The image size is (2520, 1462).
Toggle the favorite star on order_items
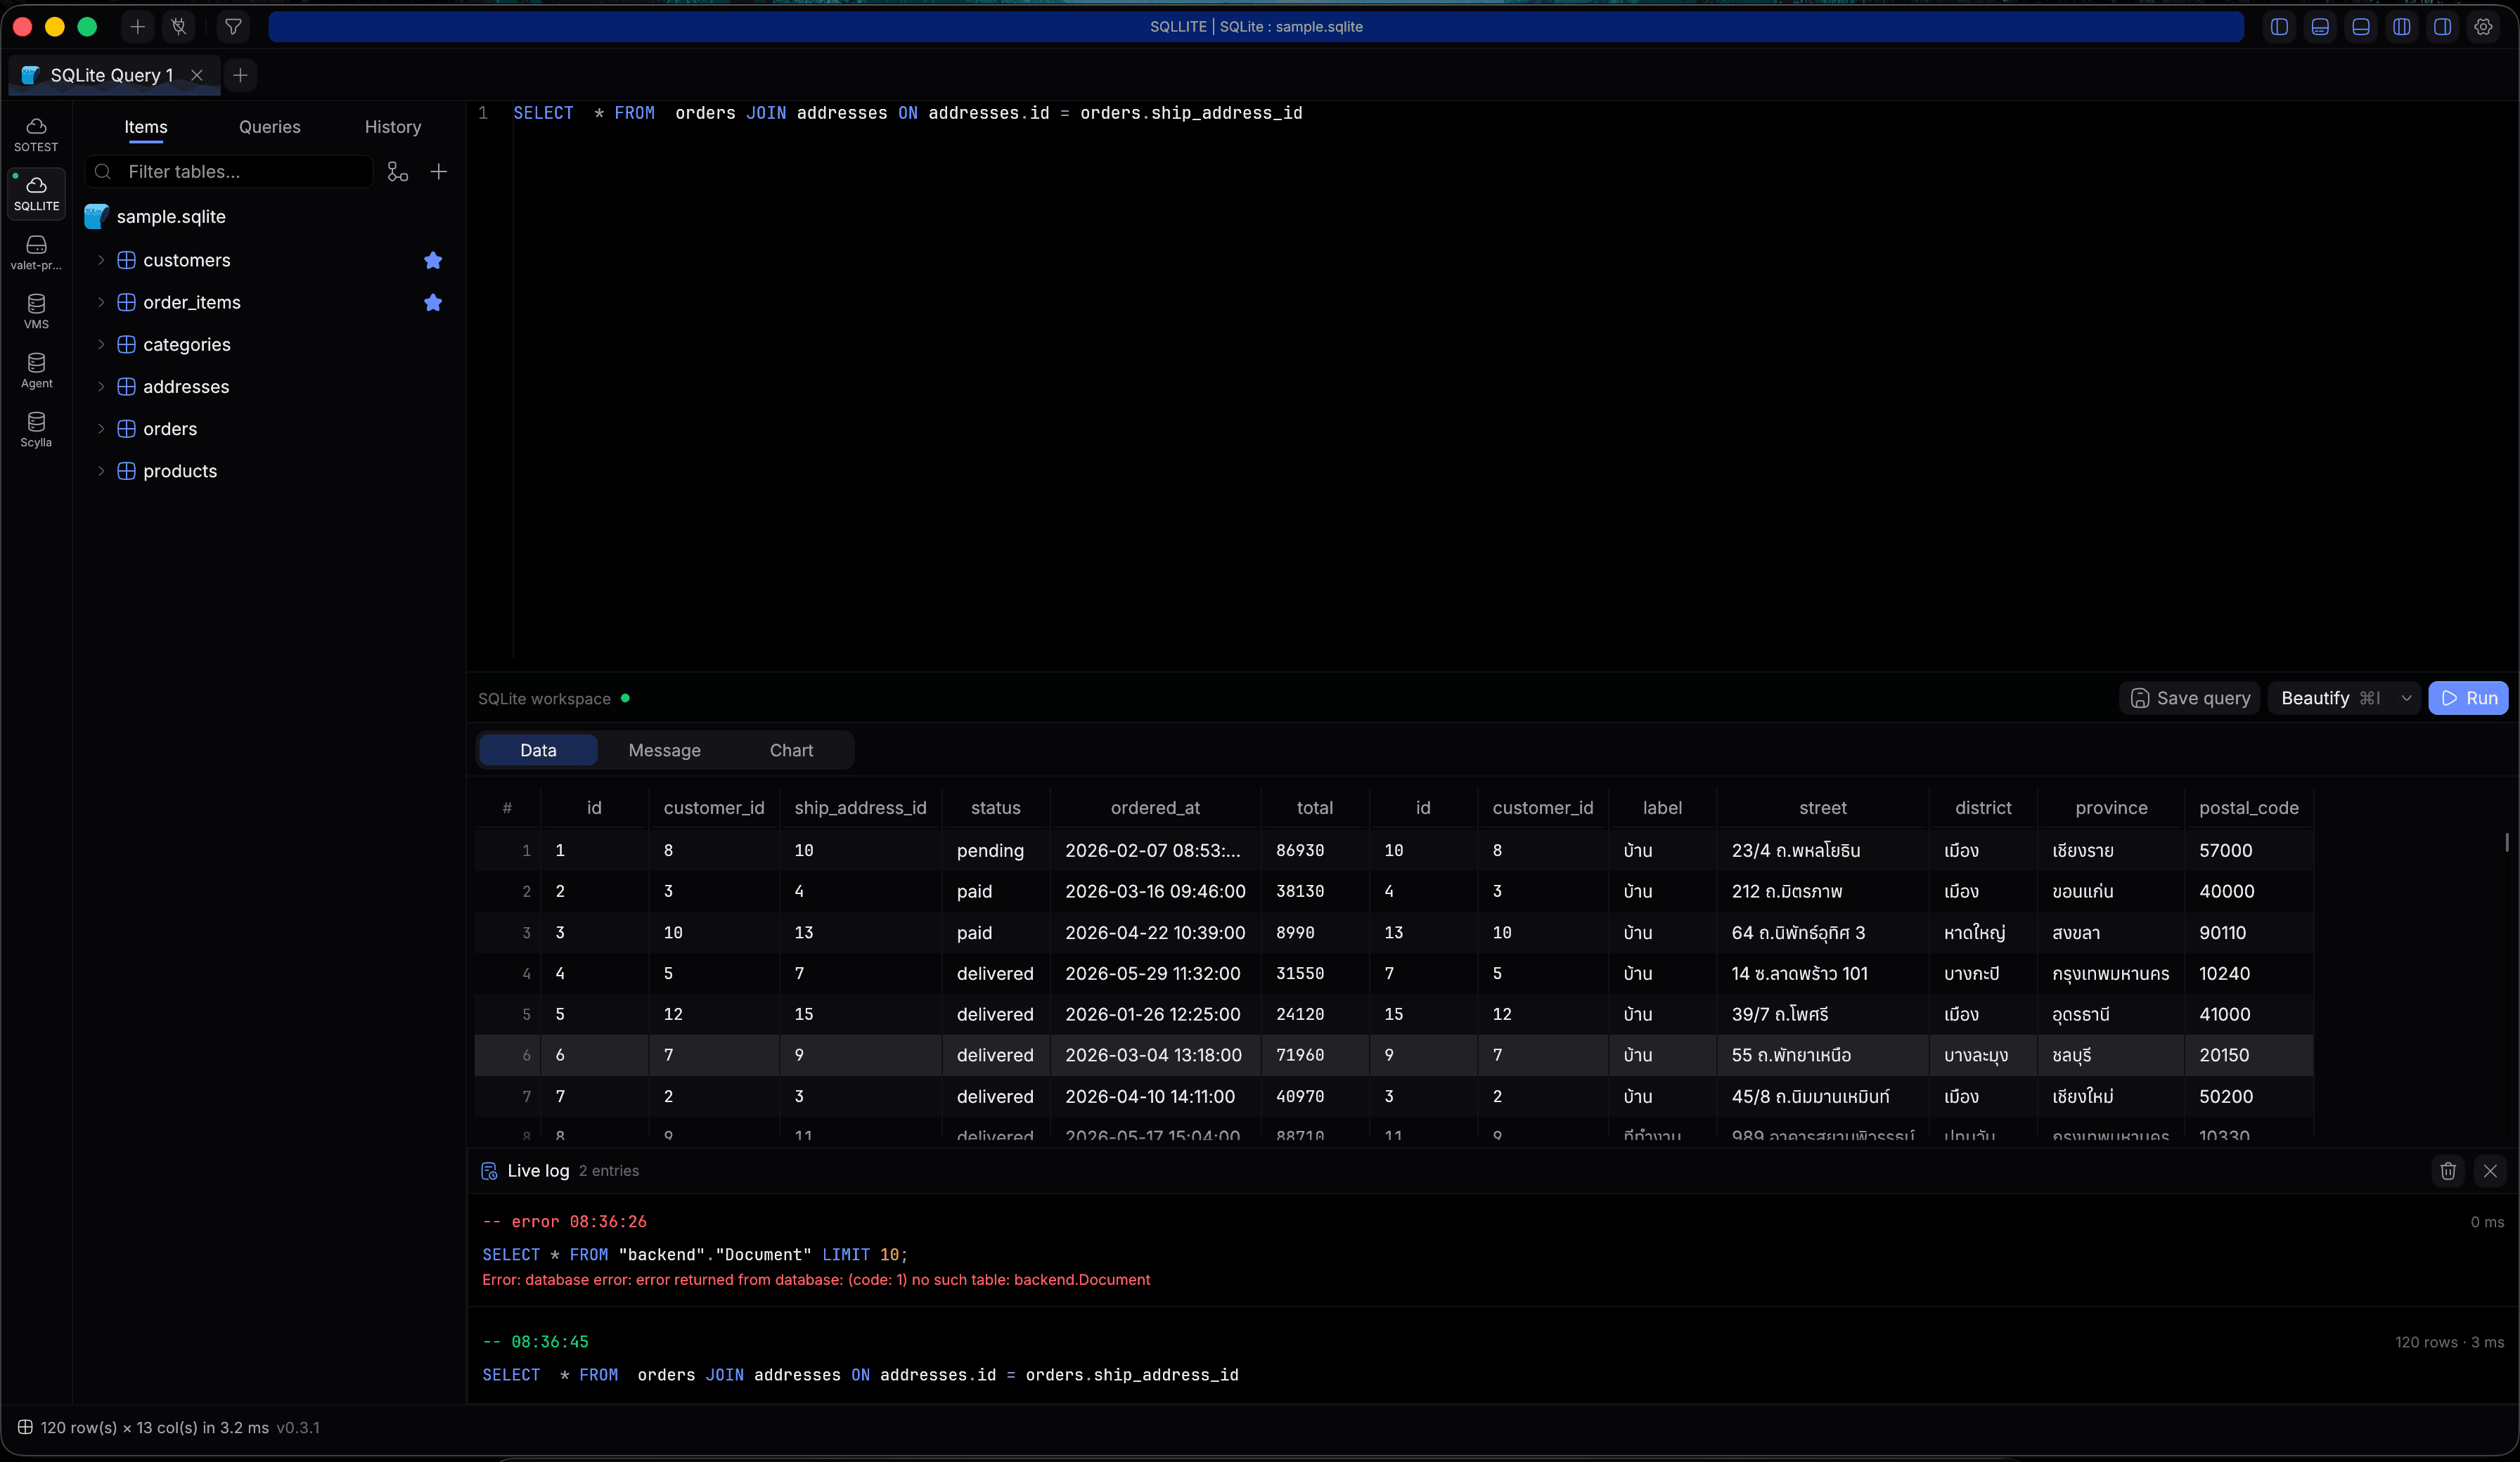[x=433, y=302]
